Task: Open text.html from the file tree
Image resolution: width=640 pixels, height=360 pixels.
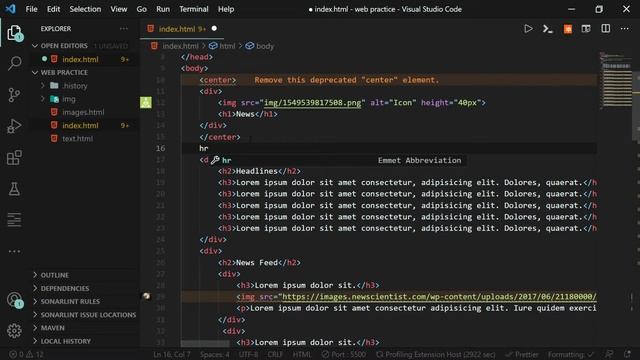Action: pyautogui.click(x=78, y=138)
